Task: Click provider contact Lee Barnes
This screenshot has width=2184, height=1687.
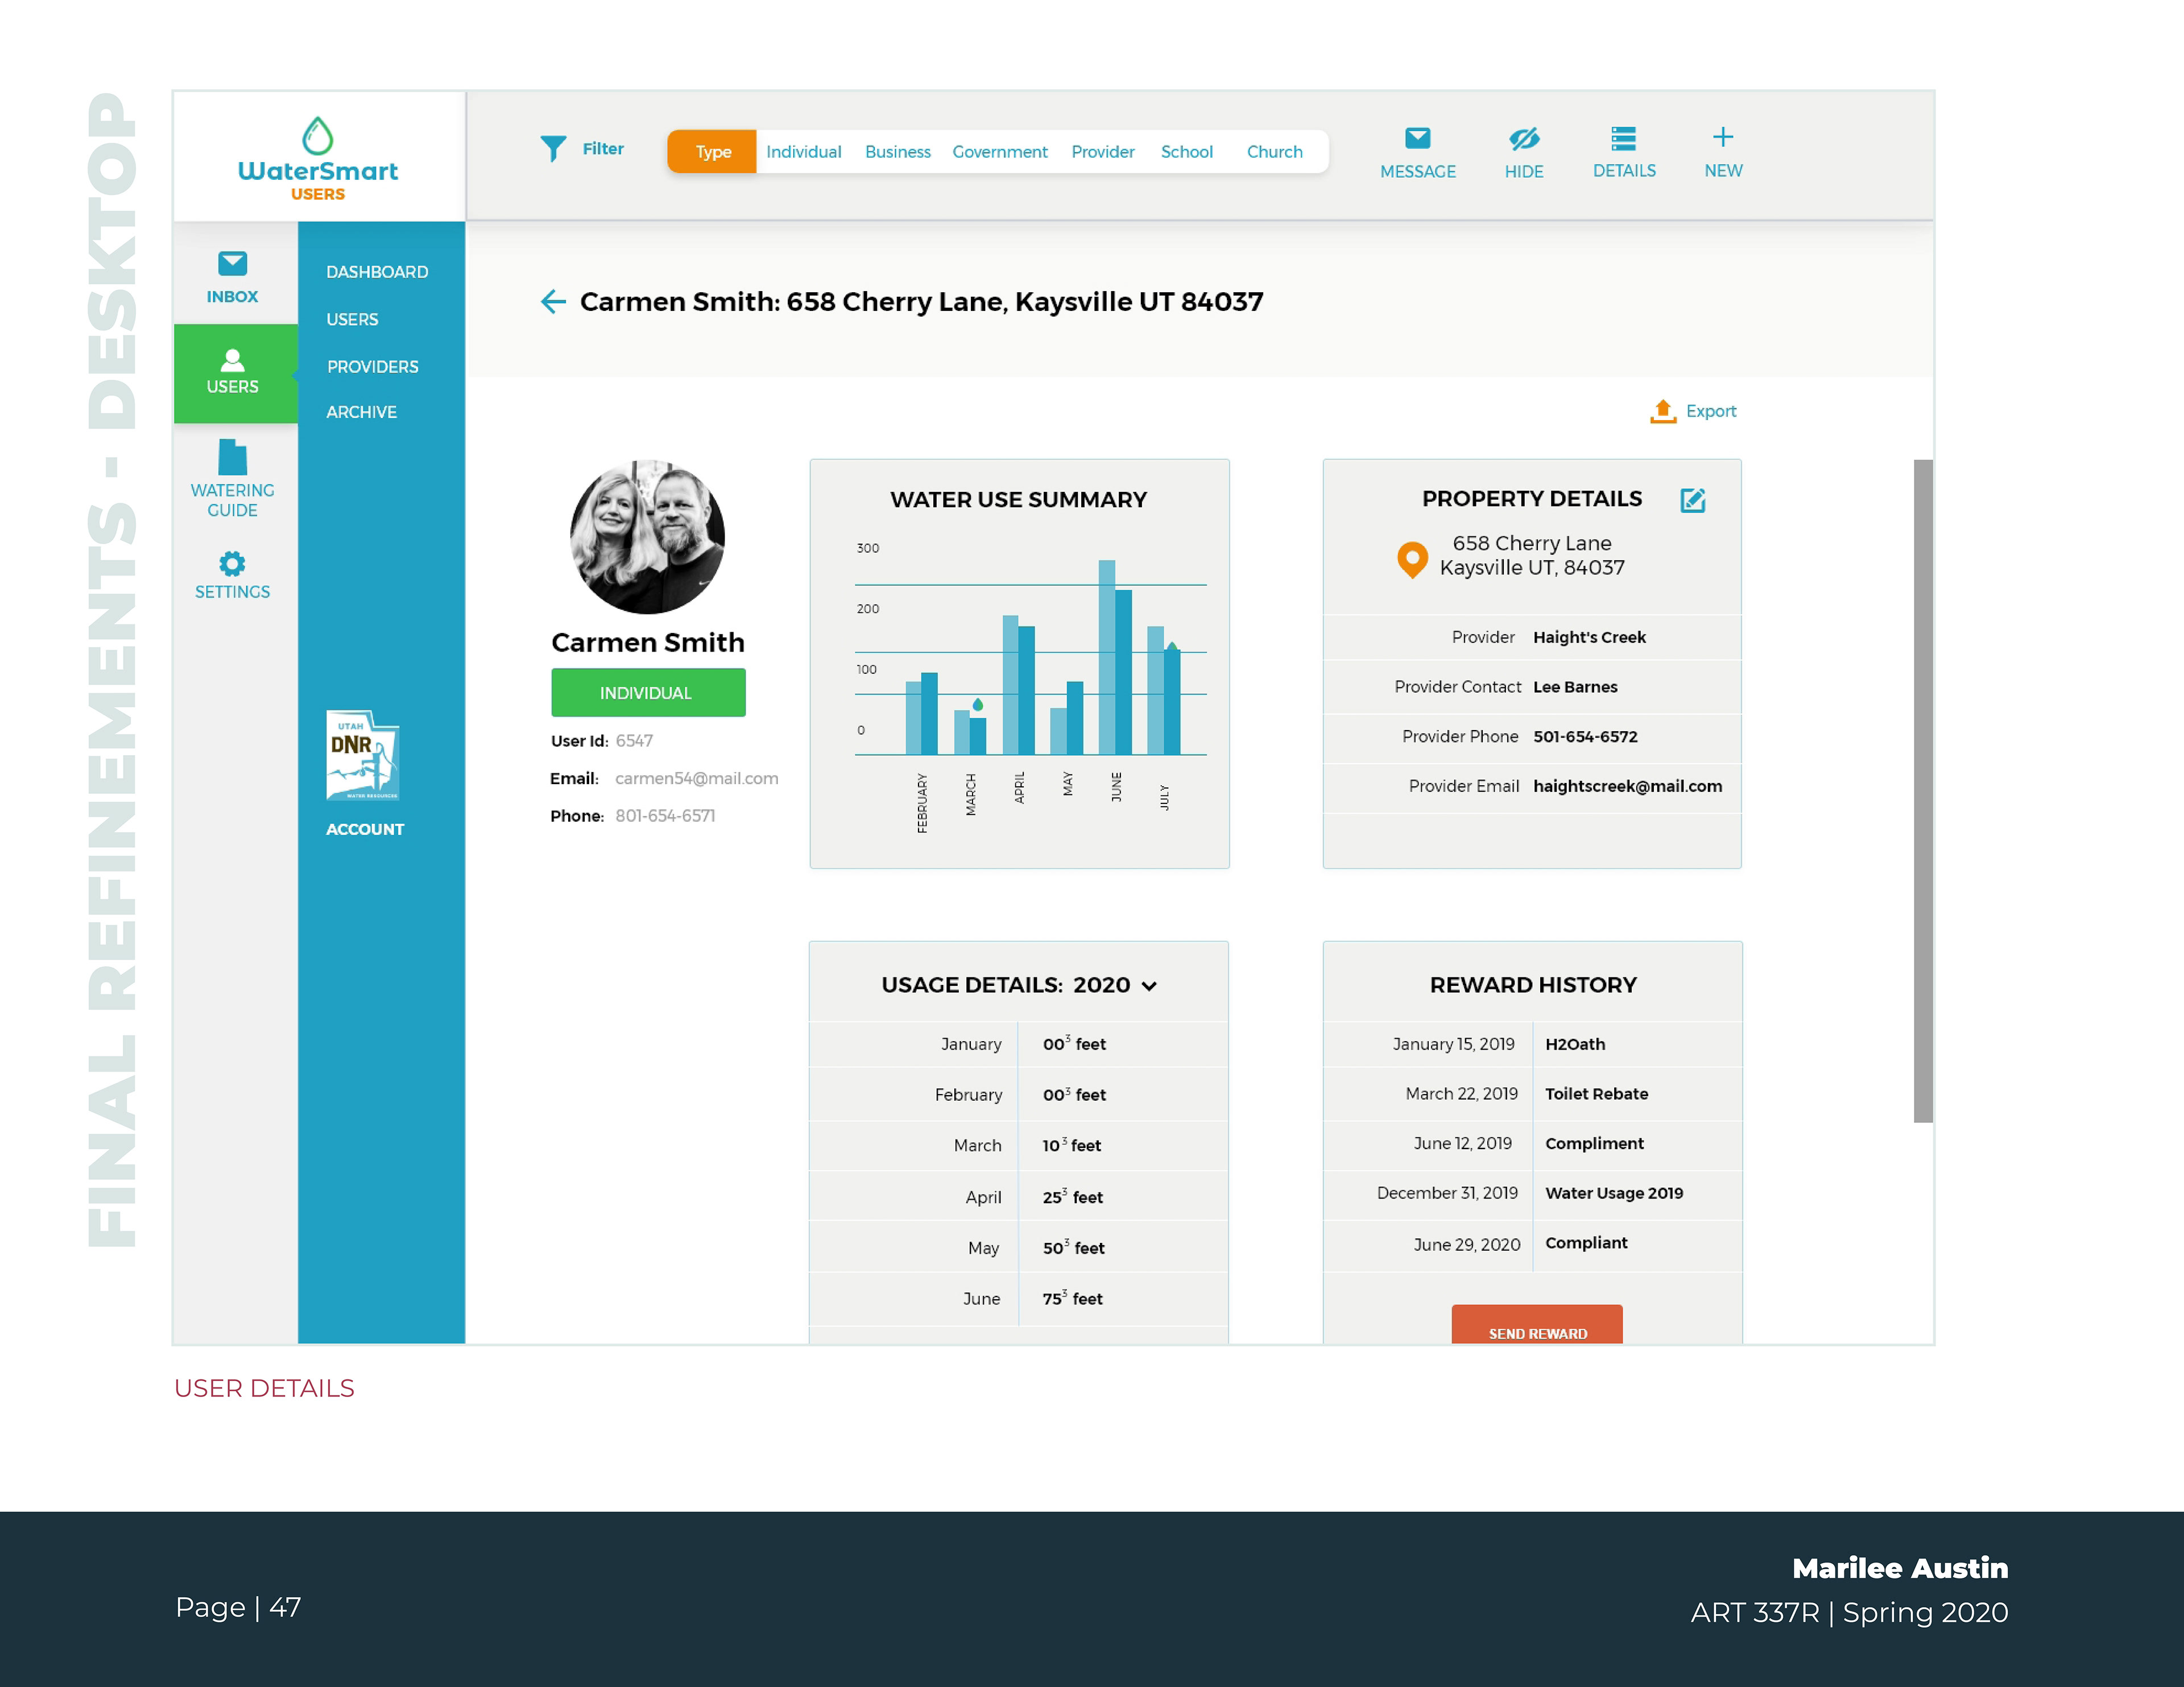Action: pyautogui.click(x=1575, y=687)
